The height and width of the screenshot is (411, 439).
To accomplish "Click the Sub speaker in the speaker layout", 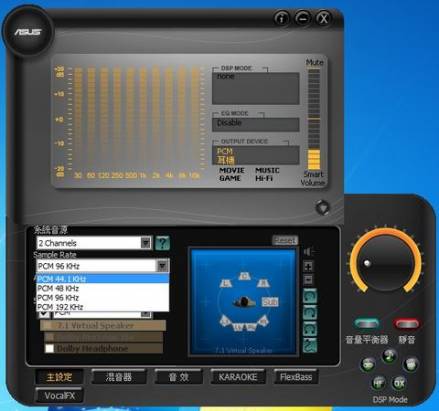I will point(270,302).
